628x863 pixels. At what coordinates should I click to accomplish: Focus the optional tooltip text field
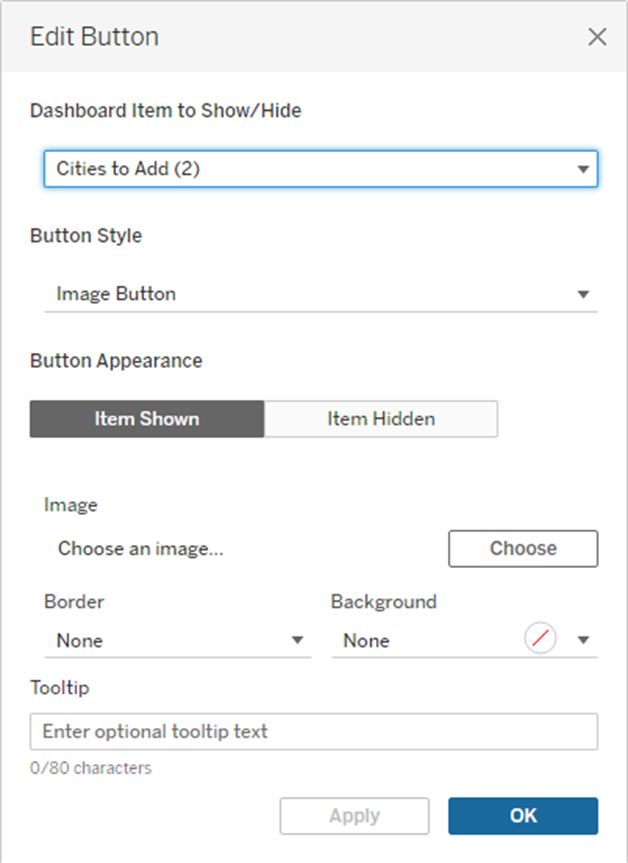pos(314,731)
